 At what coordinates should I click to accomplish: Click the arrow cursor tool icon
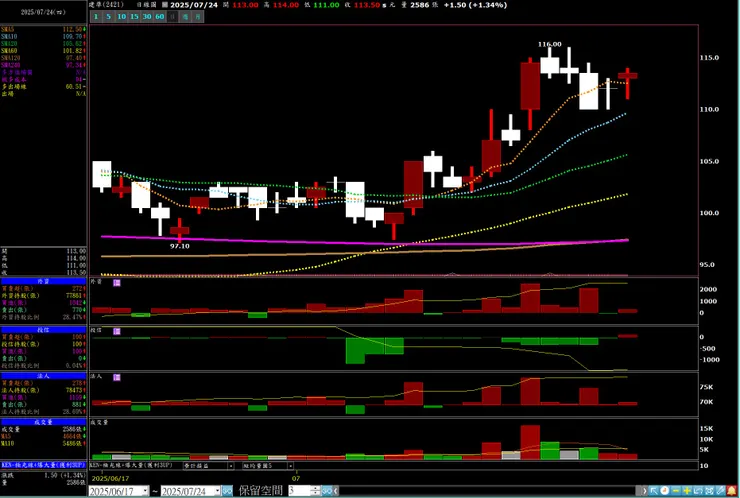click(654, 491)
